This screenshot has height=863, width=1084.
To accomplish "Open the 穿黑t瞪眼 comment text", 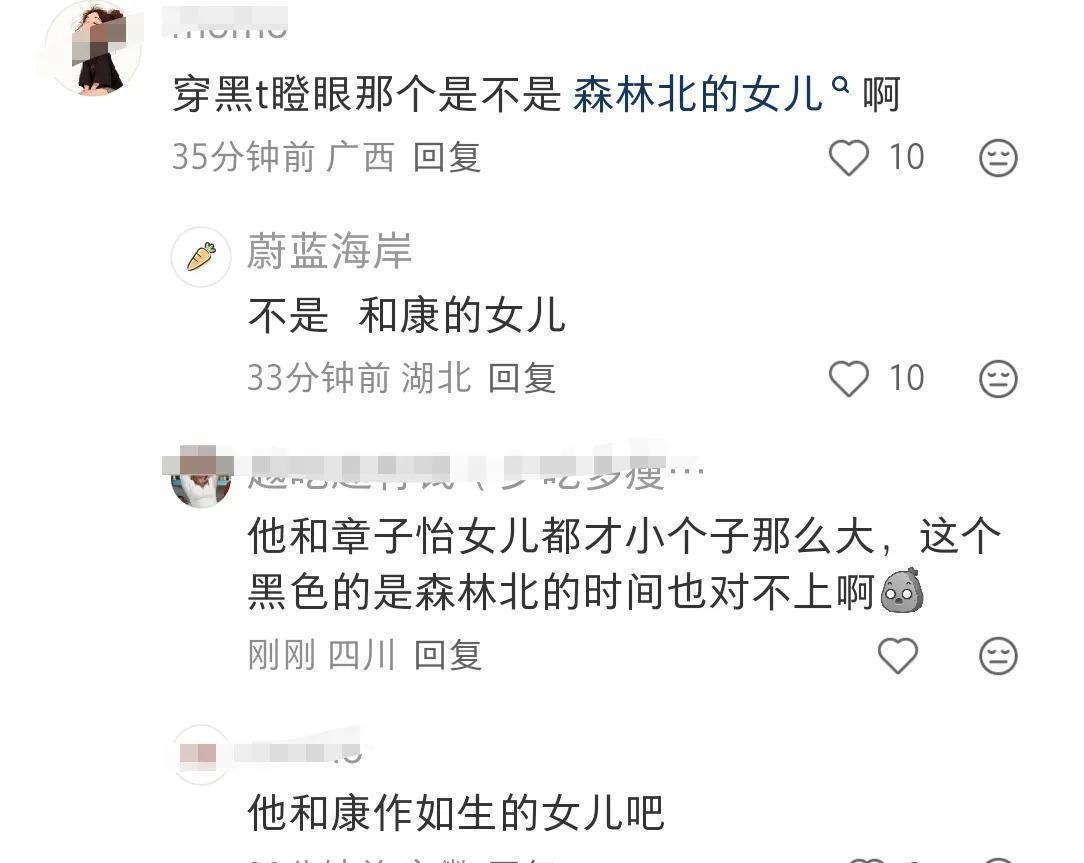I will 536,95.
